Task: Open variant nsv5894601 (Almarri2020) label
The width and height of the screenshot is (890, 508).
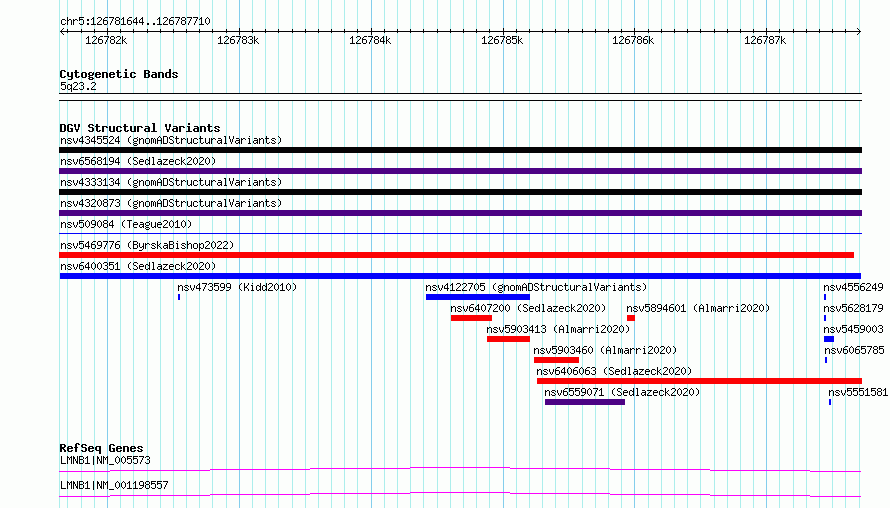Action: (x=698, y=308)
